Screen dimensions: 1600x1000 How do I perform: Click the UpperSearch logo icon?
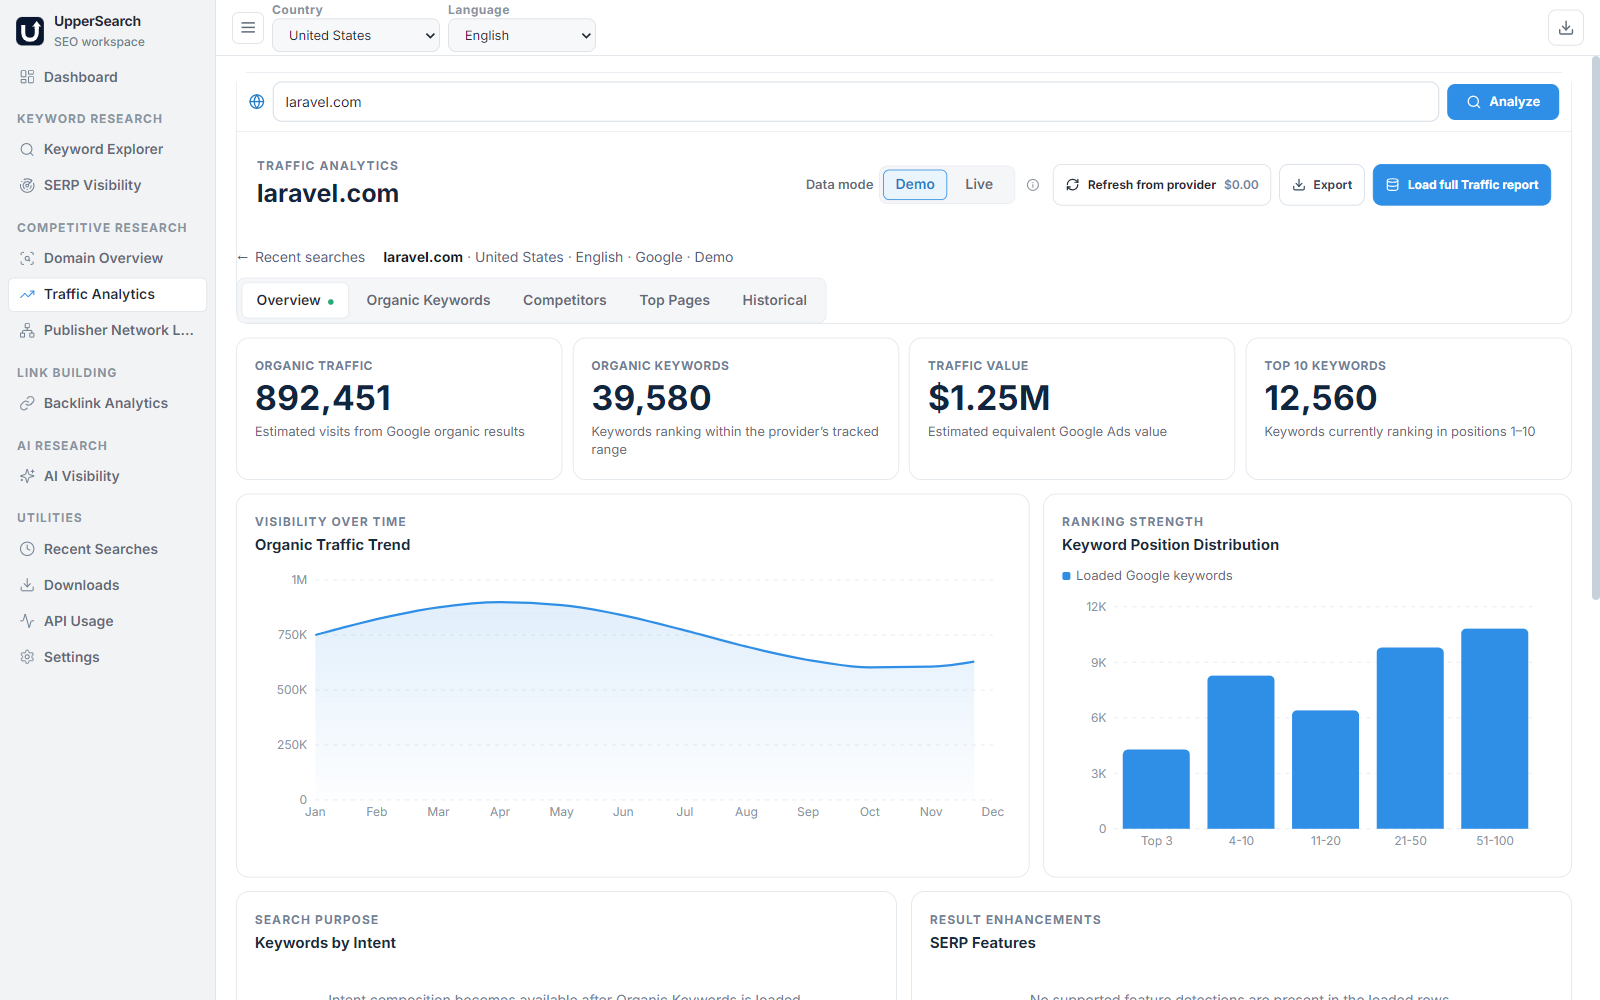[x=30, y=31]
